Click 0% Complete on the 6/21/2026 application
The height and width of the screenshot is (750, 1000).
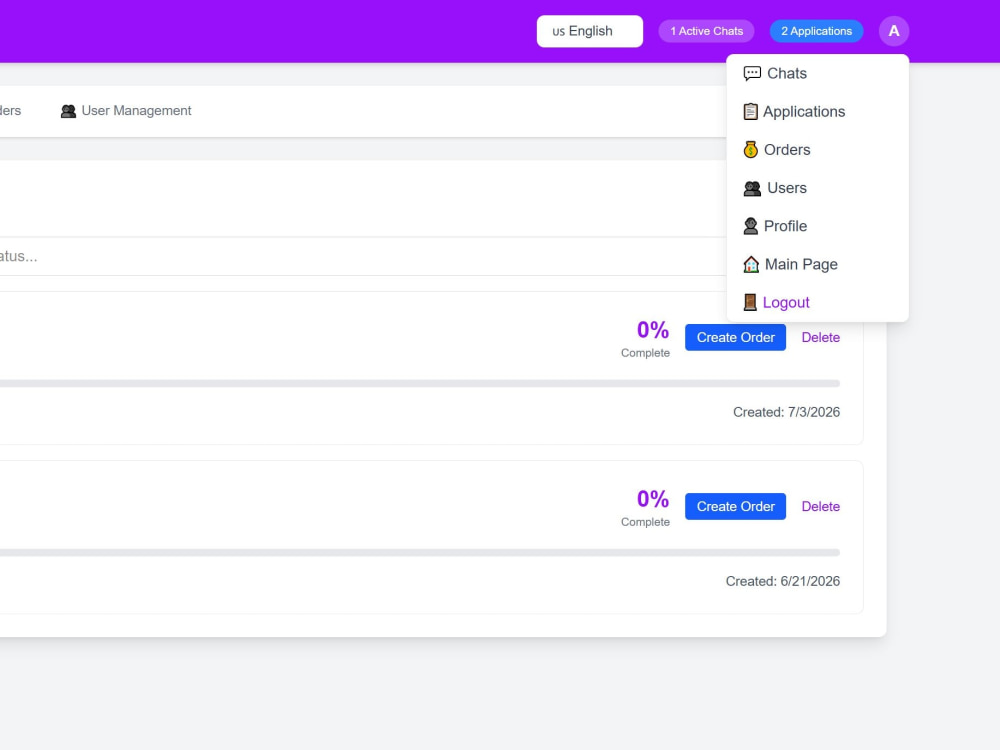click(x=645, y=508)
